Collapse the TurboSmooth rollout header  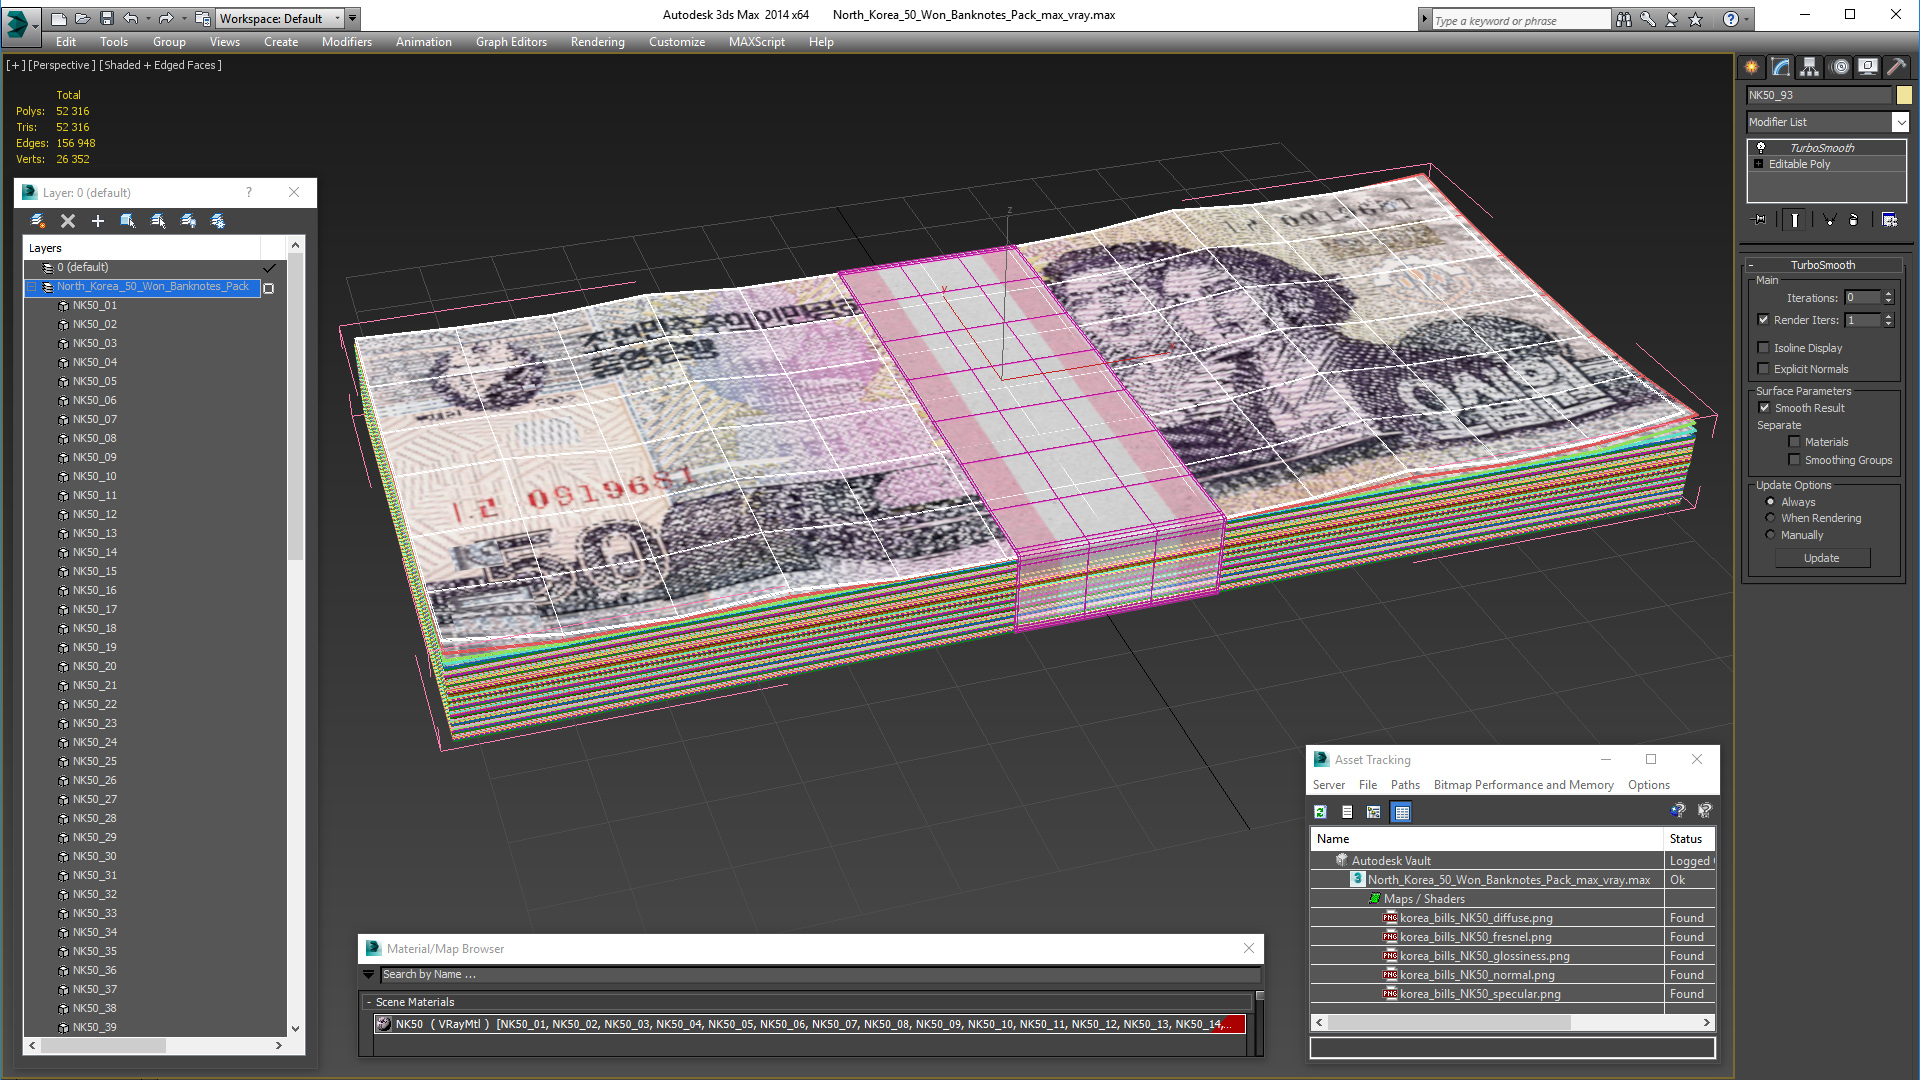click(1822, 265)
